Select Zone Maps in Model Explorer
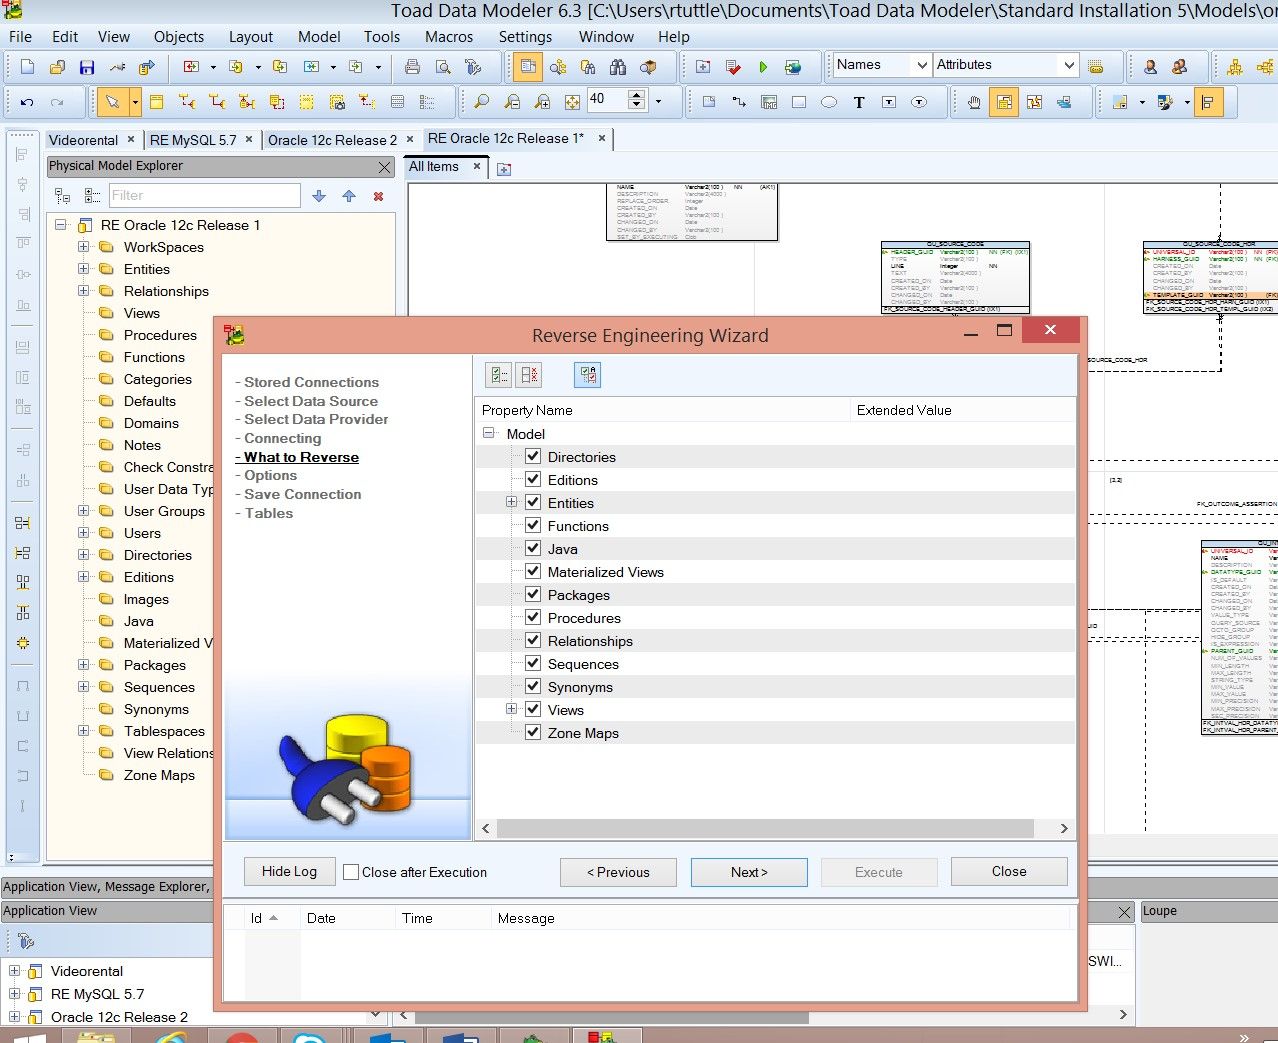The height and width of the screenshot is (1043, 1278). click(159, 775)
